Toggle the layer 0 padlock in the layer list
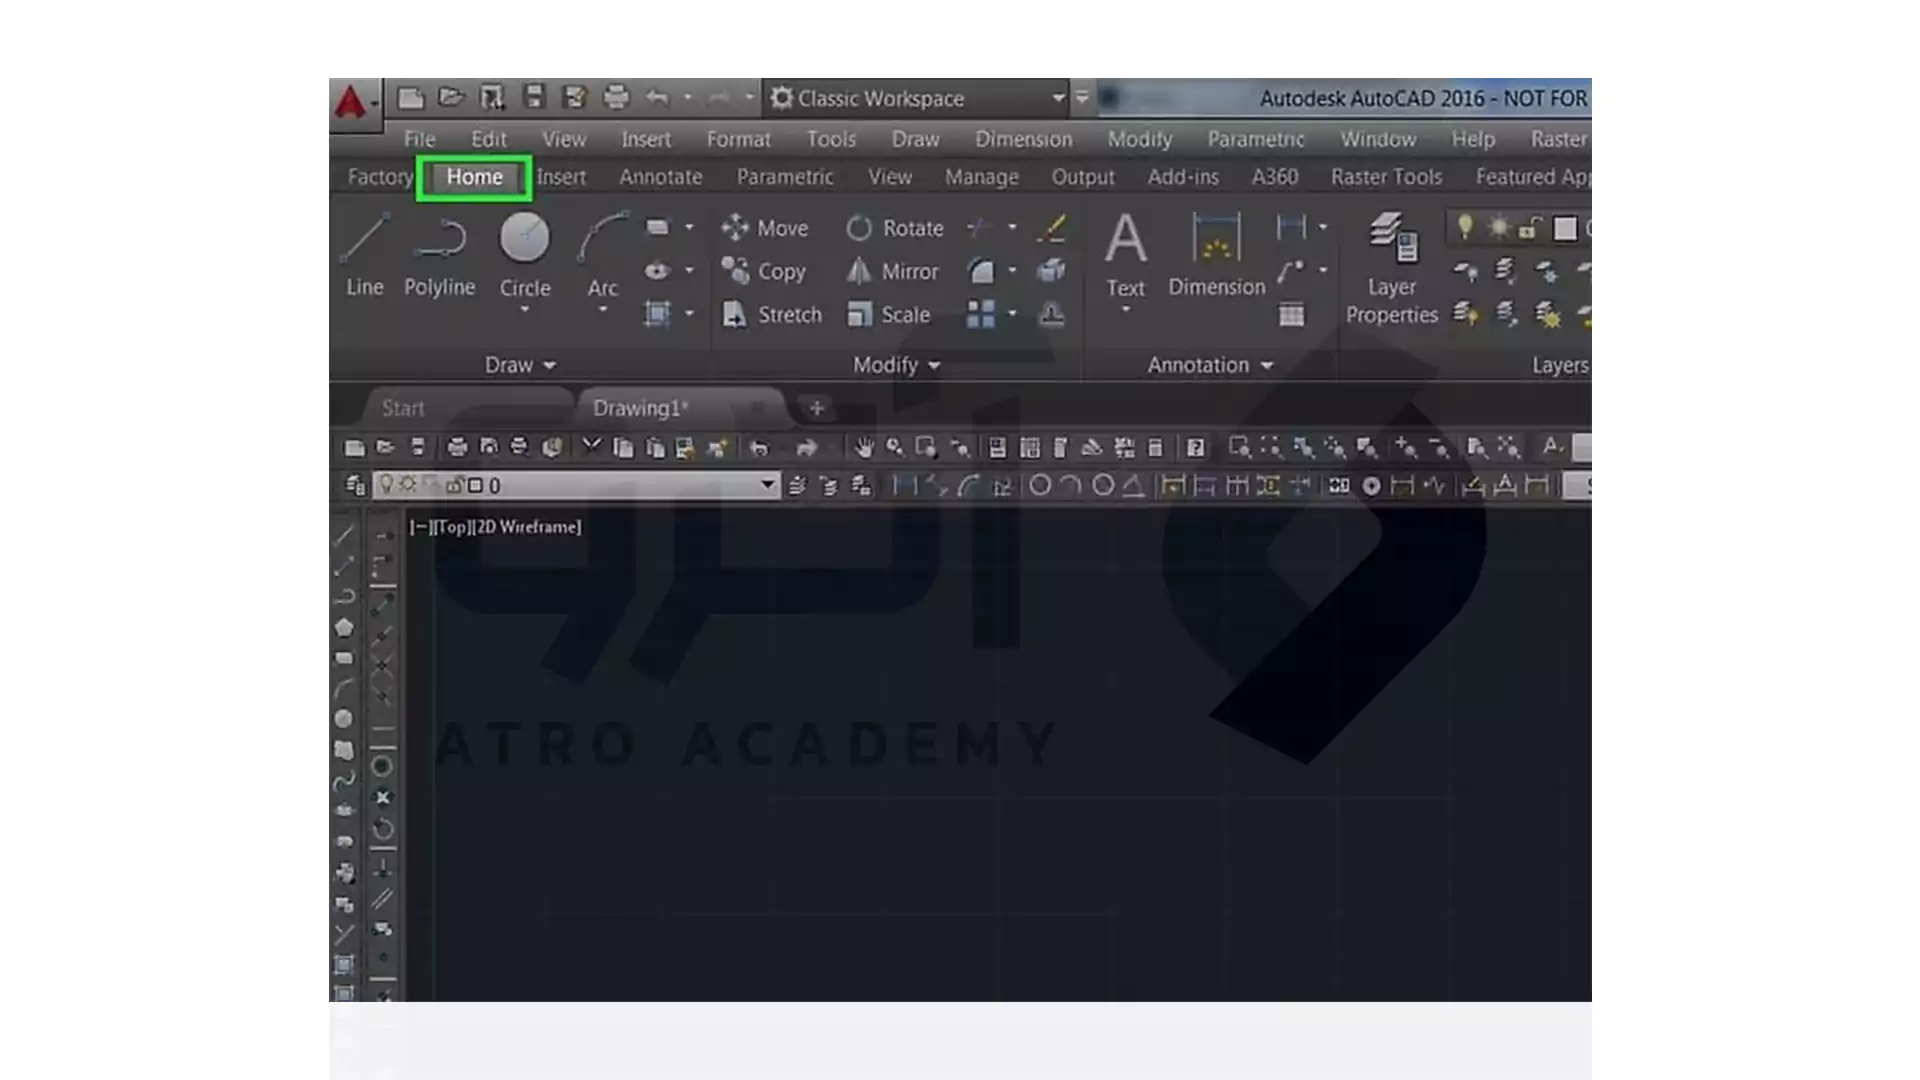 (455, 485)
